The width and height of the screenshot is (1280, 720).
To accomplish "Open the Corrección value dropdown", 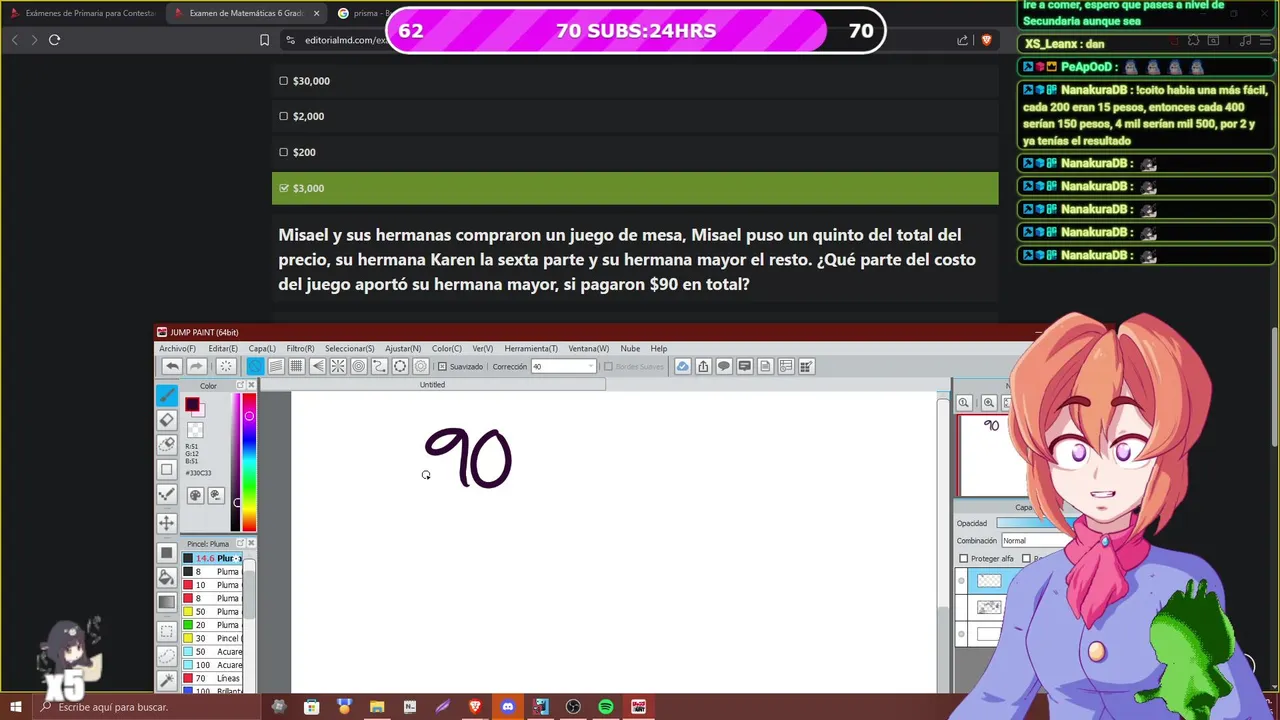I will 589,367.
